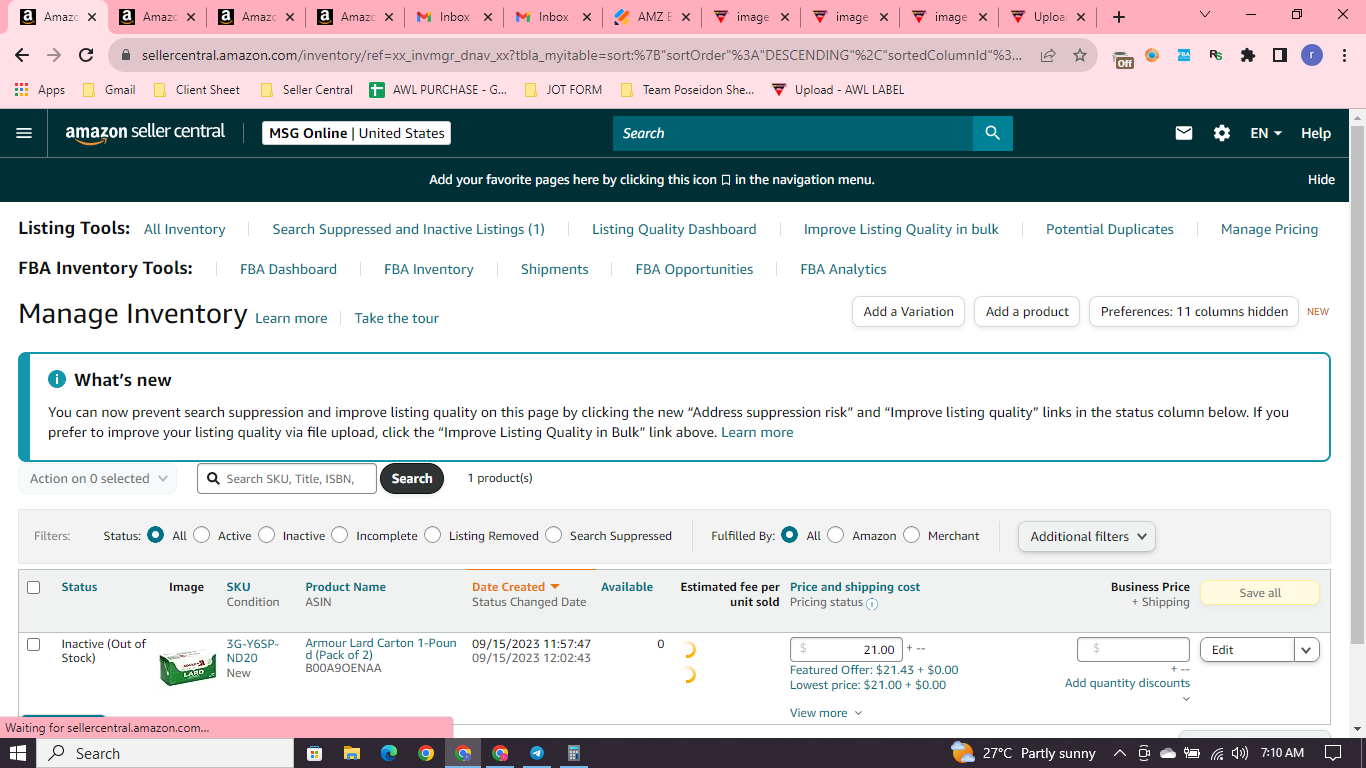
Task: Click the pricing status info icon
Action: tap(872, 604)
